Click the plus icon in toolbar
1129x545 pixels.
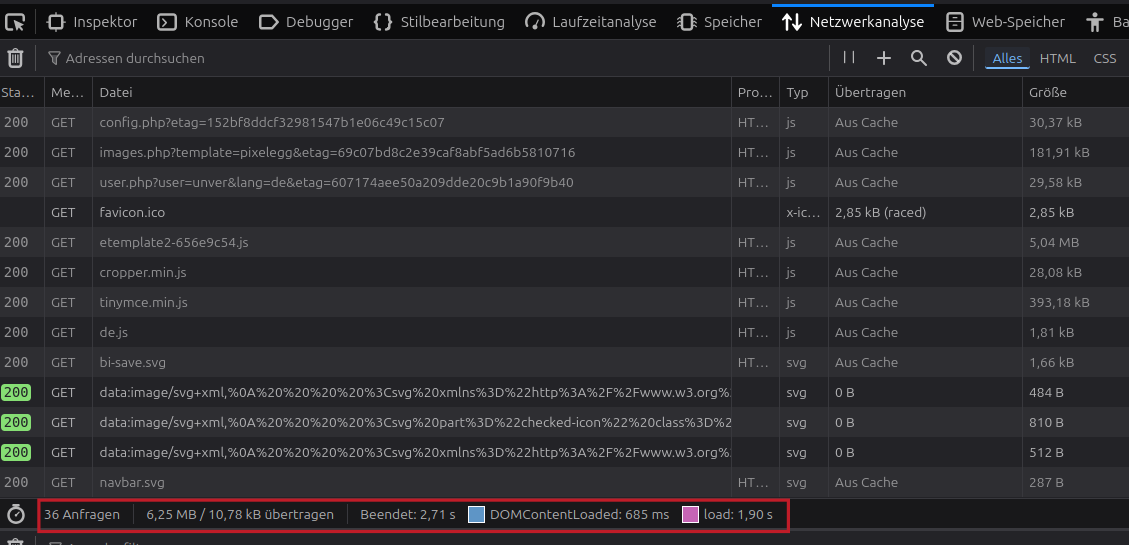[x=884, y=58]
